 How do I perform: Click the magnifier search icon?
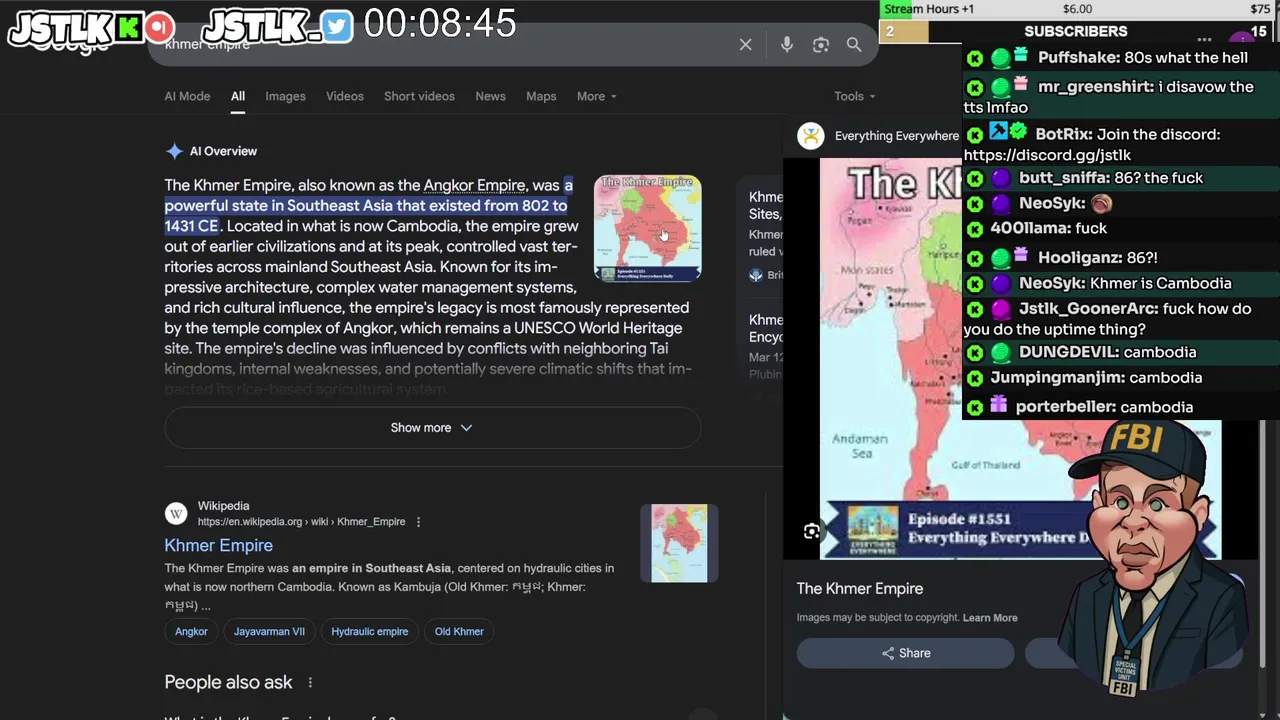click(854, 45)
